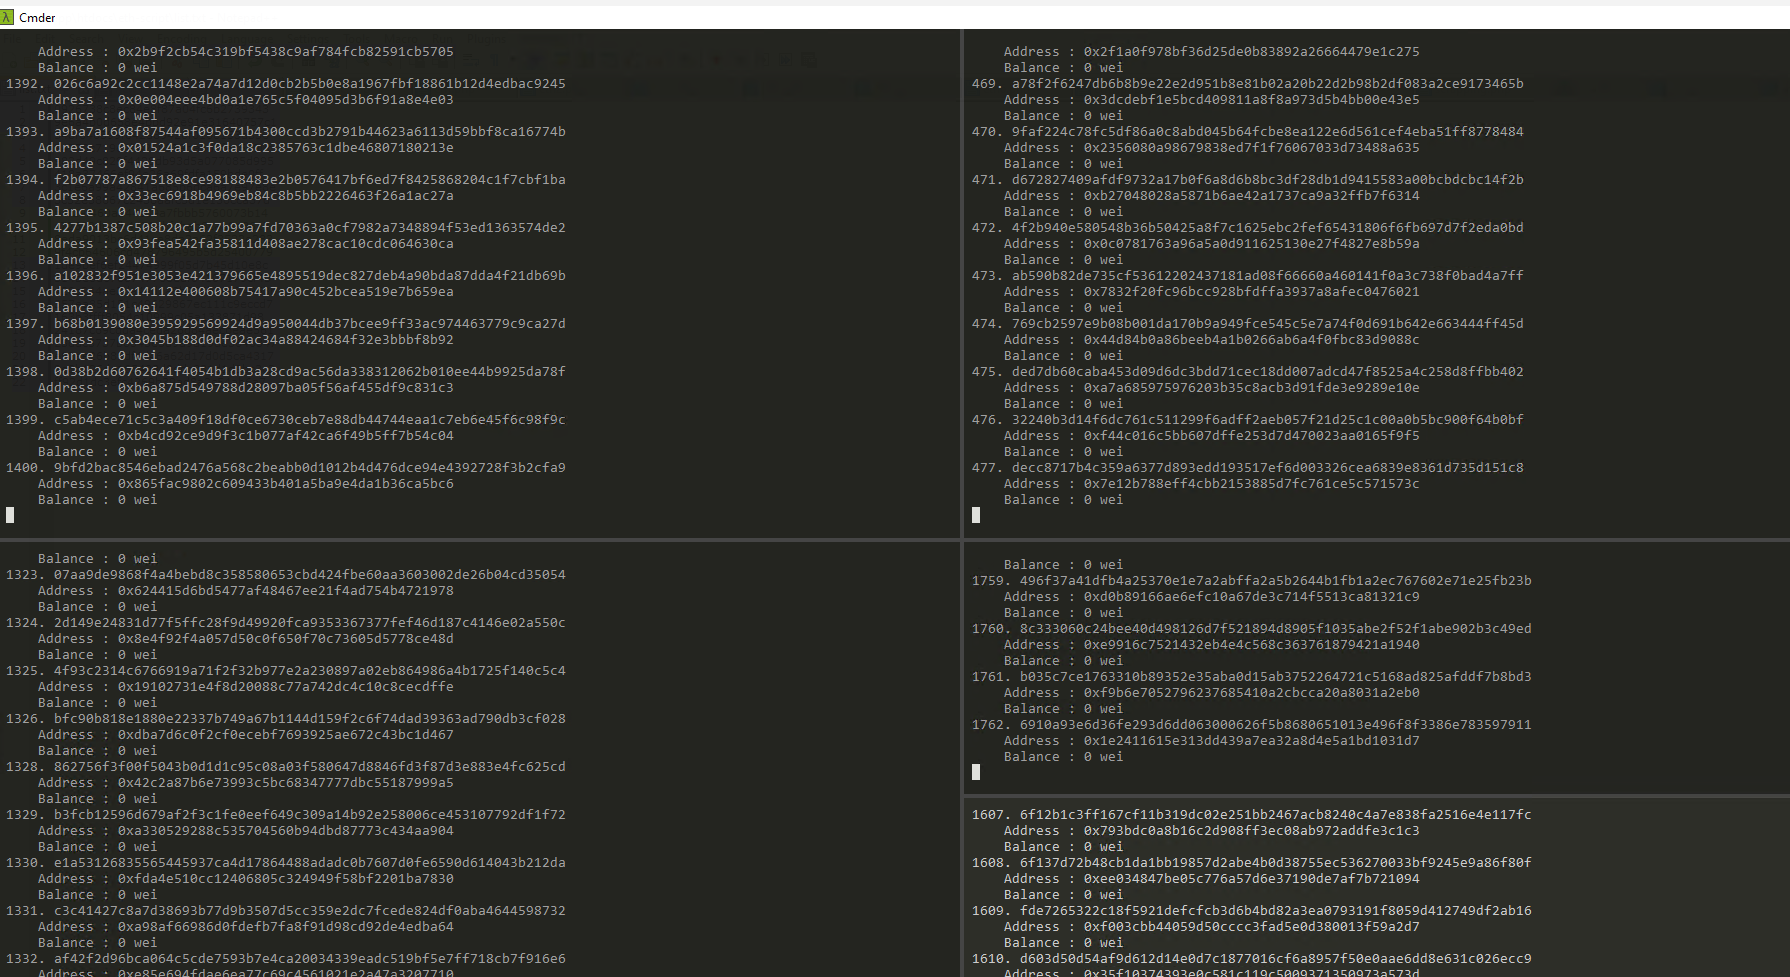Click cursor block below entry 1762
1790x977 pixels.
[x=976, y=772]
